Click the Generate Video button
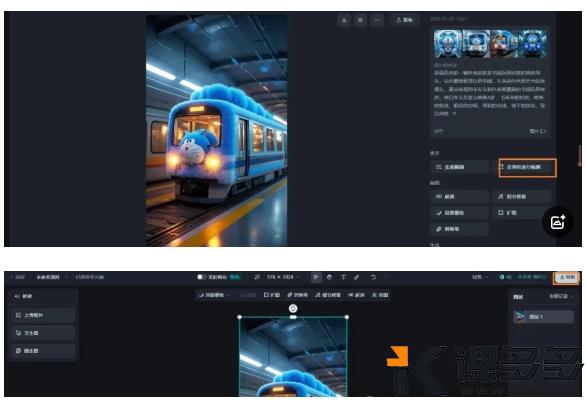 (x=460, y=167)
